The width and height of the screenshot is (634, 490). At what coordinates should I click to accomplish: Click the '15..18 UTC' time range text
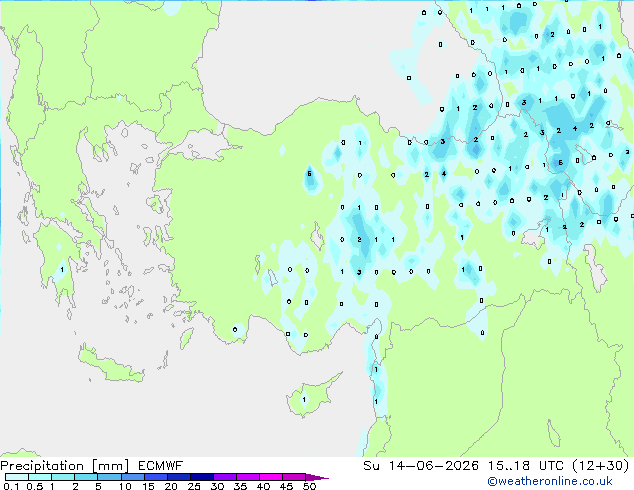point(526,466)
